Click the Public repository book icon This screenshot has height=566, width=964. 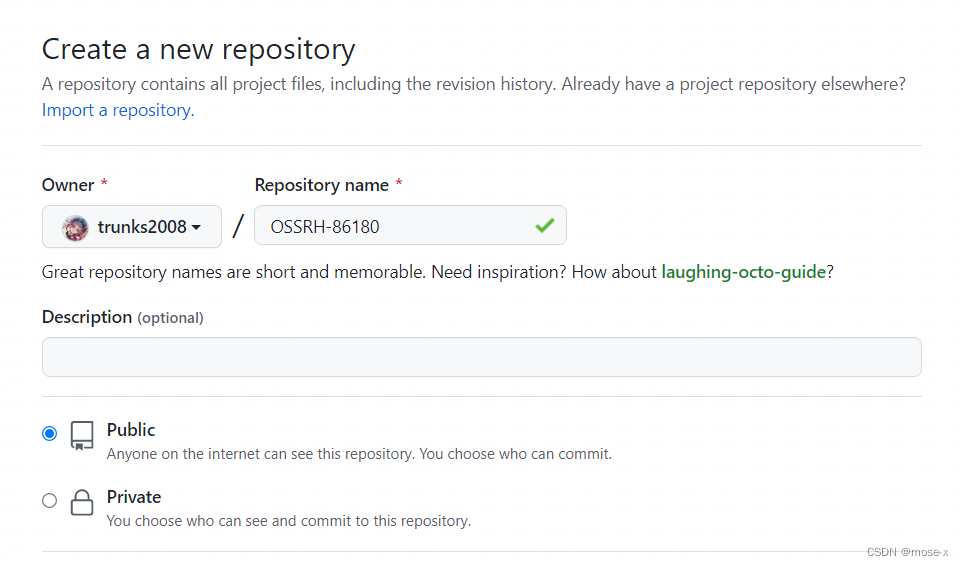(x=82, y=435)
